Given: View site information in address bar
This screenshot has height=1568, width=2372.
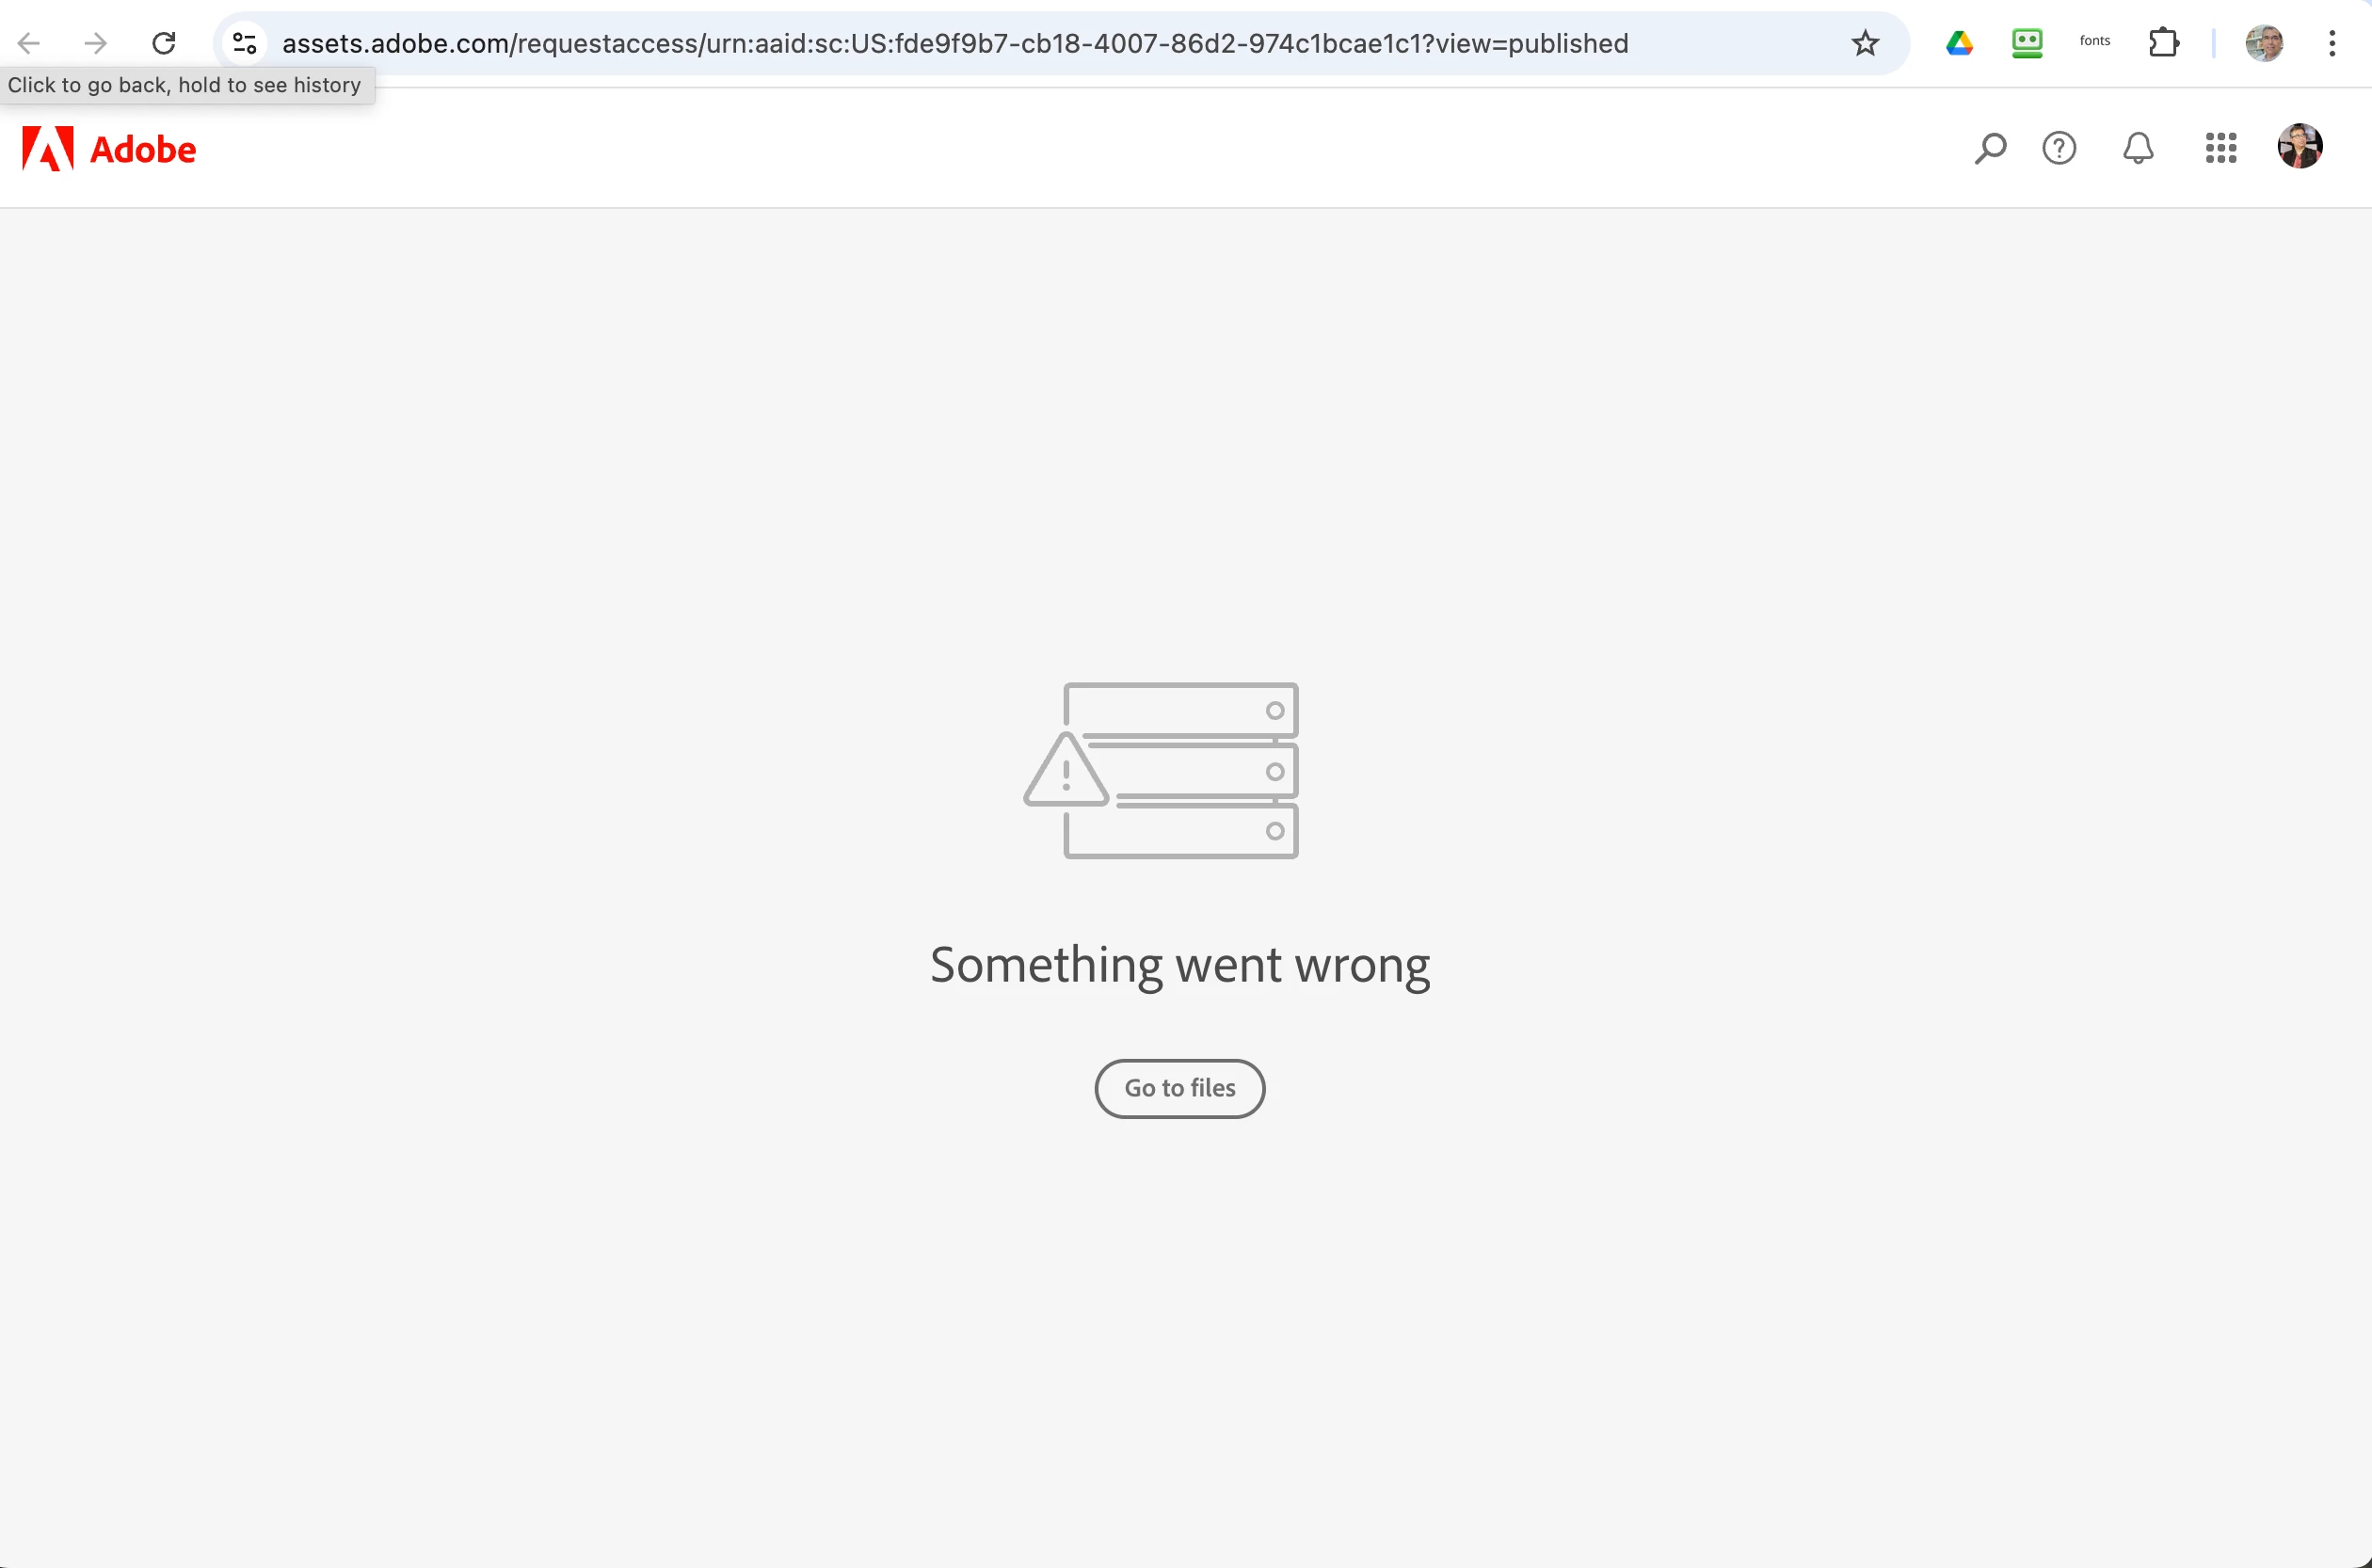Looking at the screenshot, I should click(245, 43).
